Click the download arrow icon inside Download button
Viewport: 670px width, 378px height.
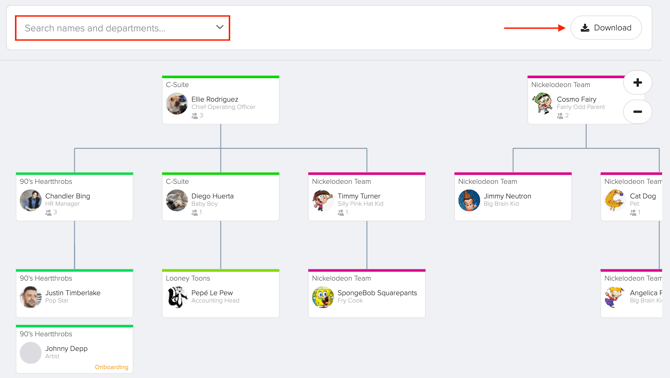(x=585, y=28)
